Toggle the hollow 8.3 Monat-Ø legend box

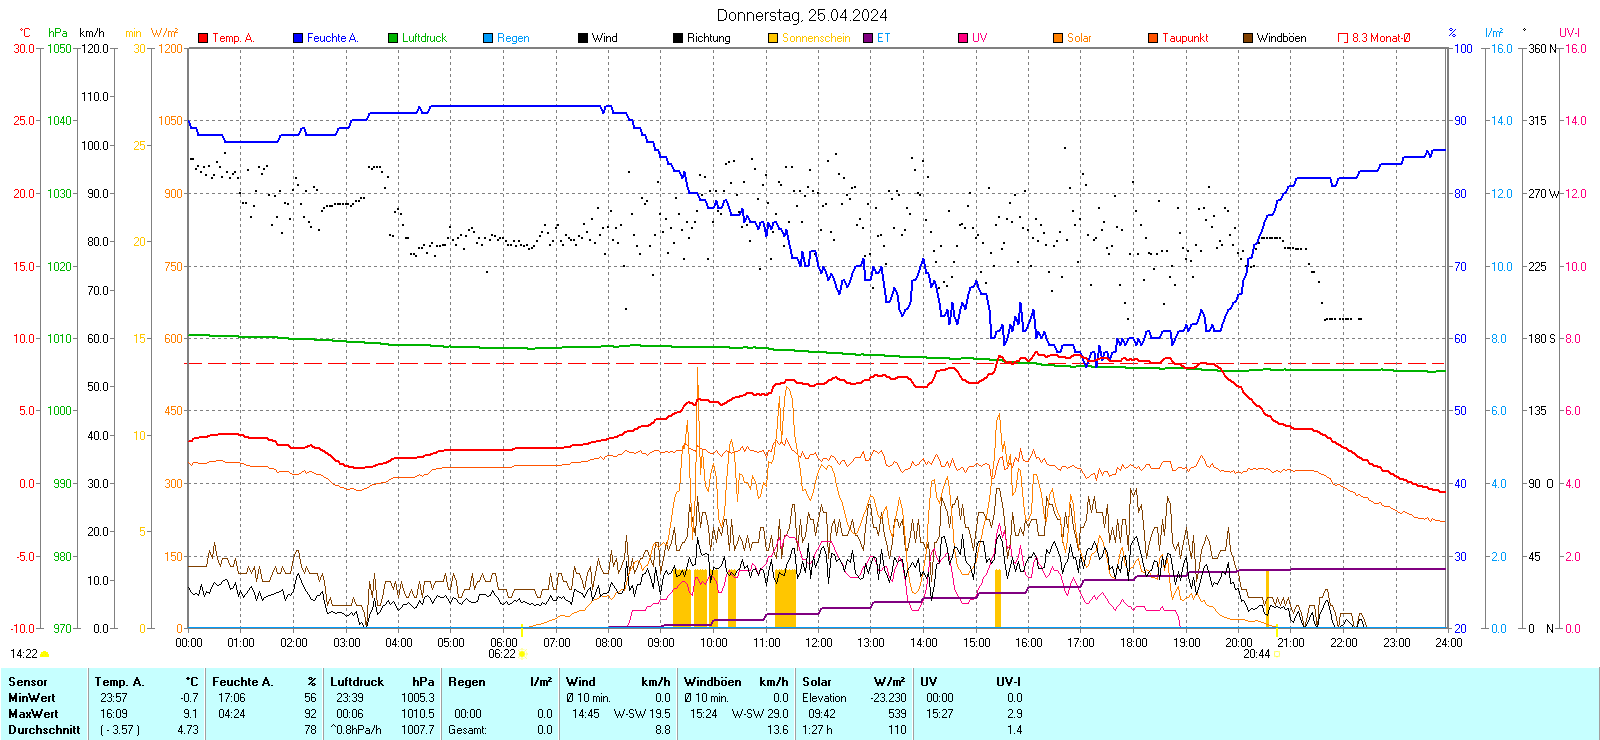point(1343,38)
